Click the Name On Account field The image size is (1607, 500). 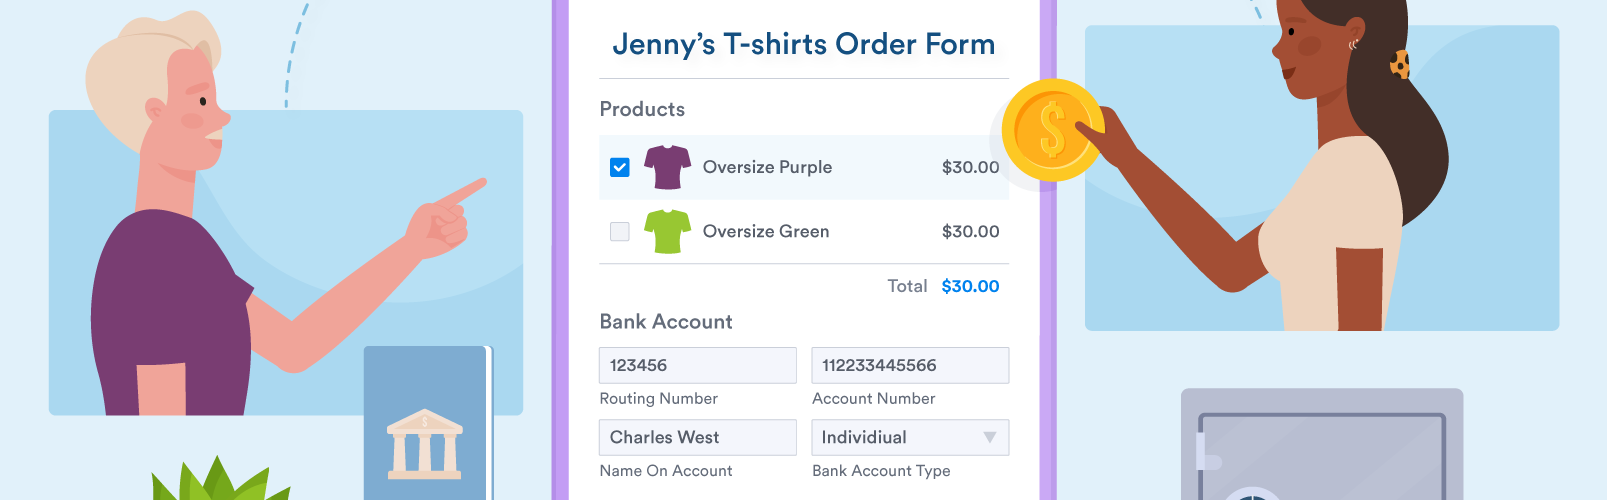(697, 437)
